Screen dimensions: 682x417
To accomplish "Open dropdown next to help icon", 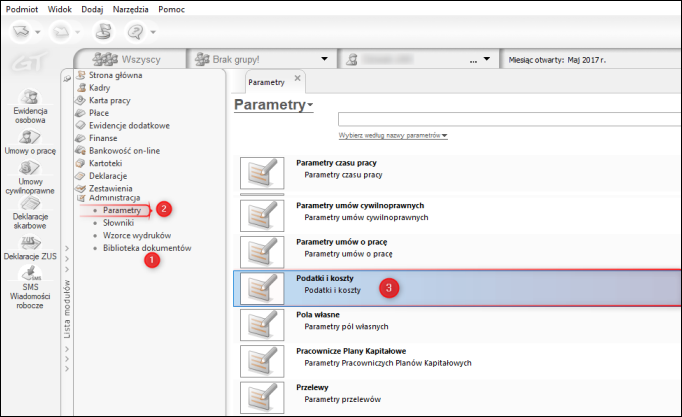I will coord(153,32).
